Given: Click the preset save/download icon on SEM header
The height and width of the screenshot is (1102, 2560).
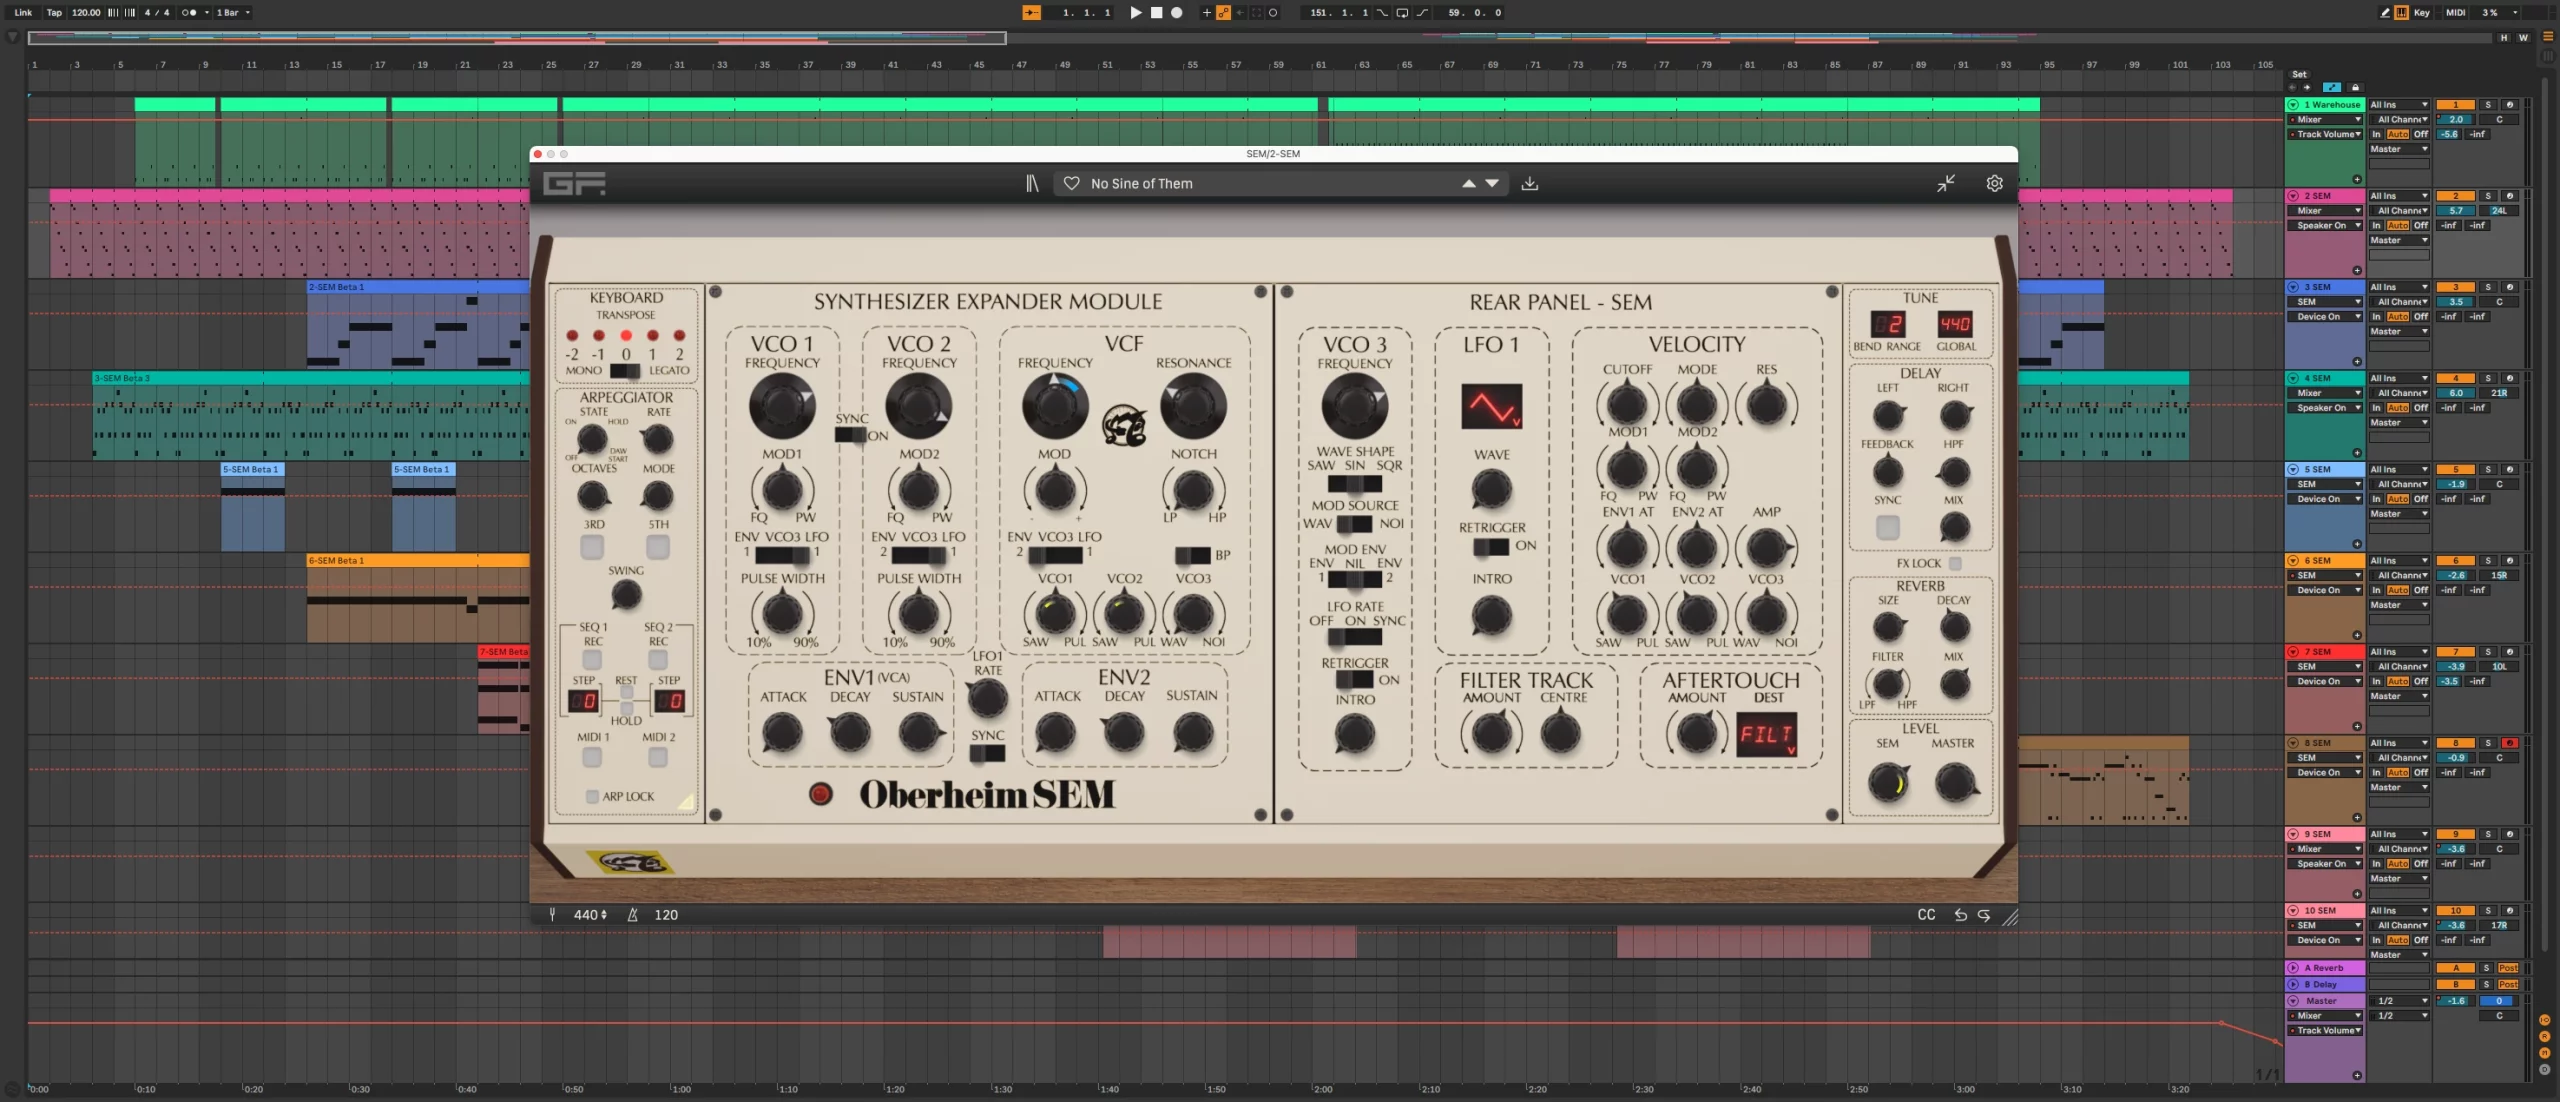Looking at the screenshot, I should [1531, 183].
